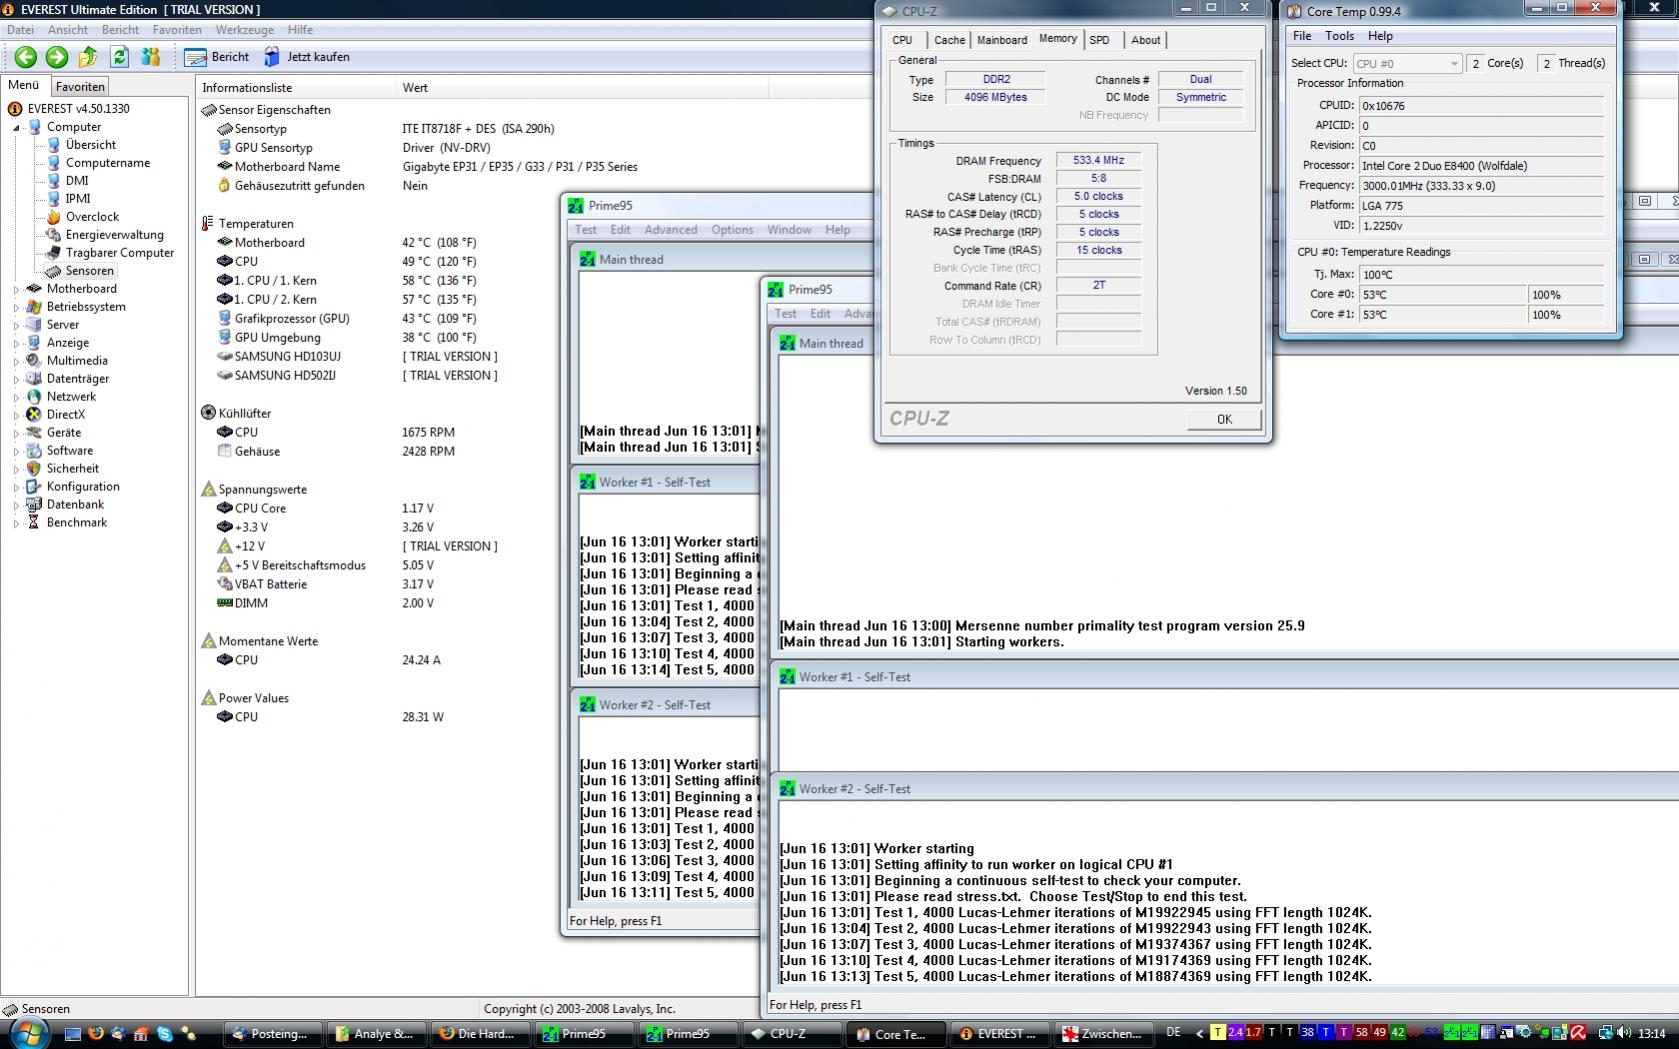Viewport: 1679px width, 1049px height.
Task: Select the Energieverwaltung tree item
Action: click(114, 235)
